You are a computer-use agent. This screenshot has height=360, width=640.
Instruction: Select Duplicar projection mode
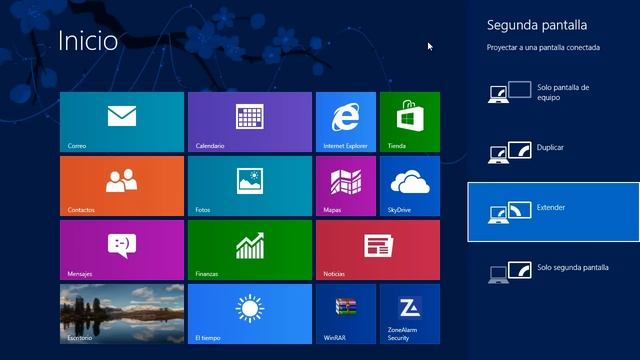coord(553,152)
